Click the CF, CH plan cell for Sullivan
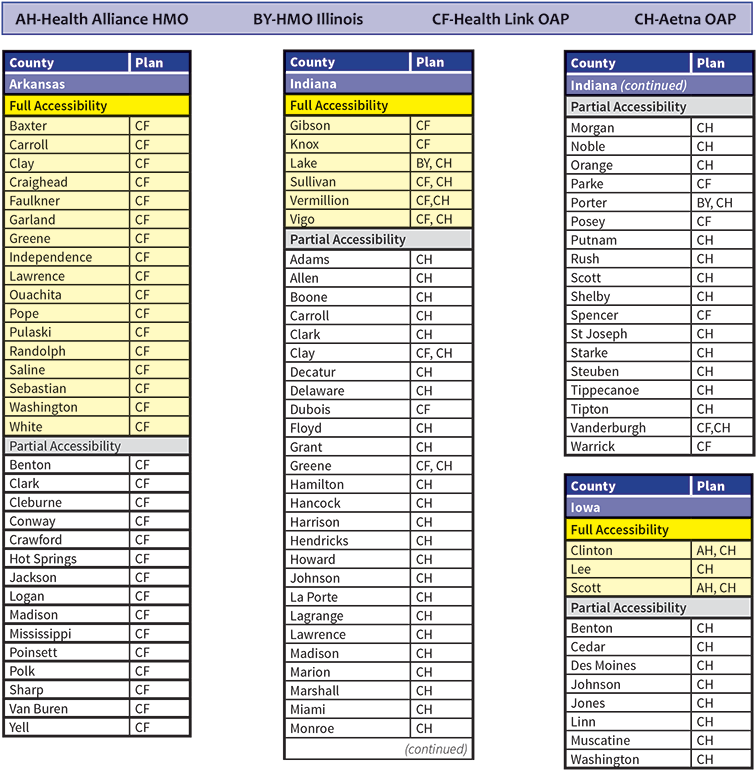The image size is (756, 770). tap(441, 182)
